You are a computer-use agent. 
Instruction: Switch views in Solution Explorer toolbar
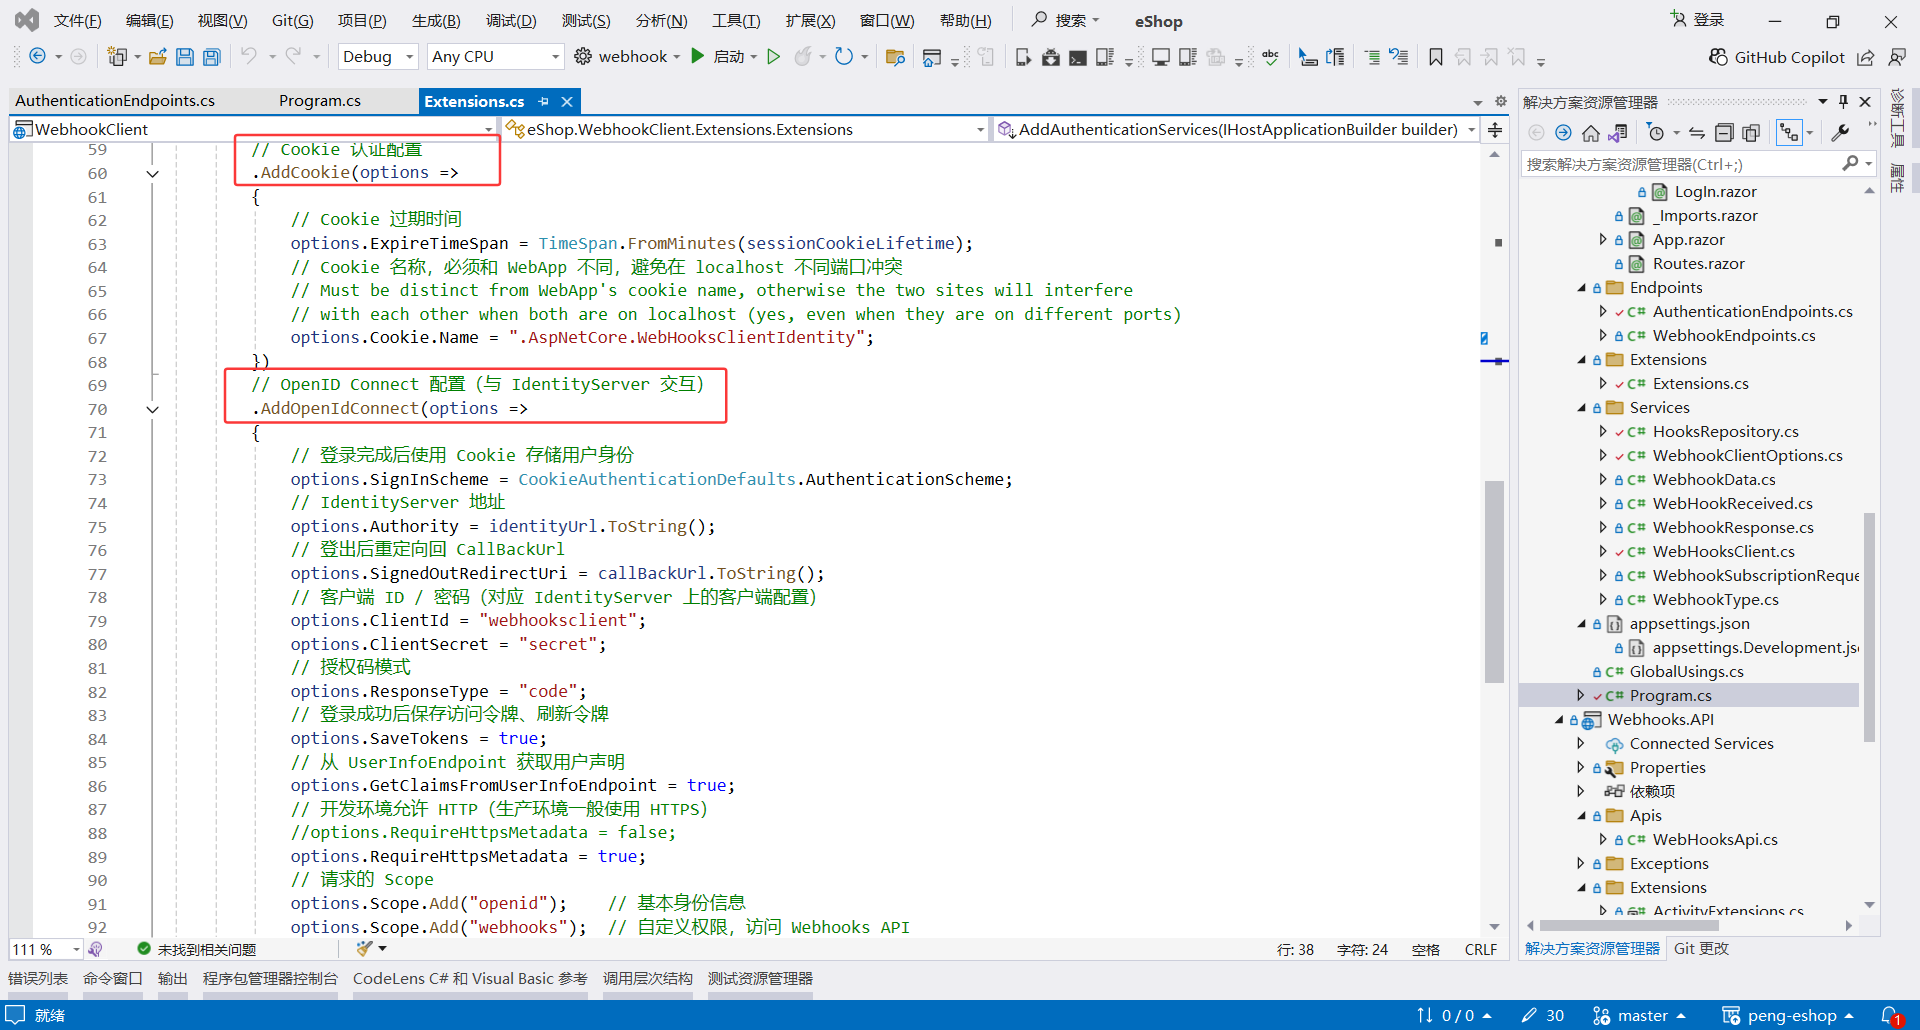coord(1618,132)
